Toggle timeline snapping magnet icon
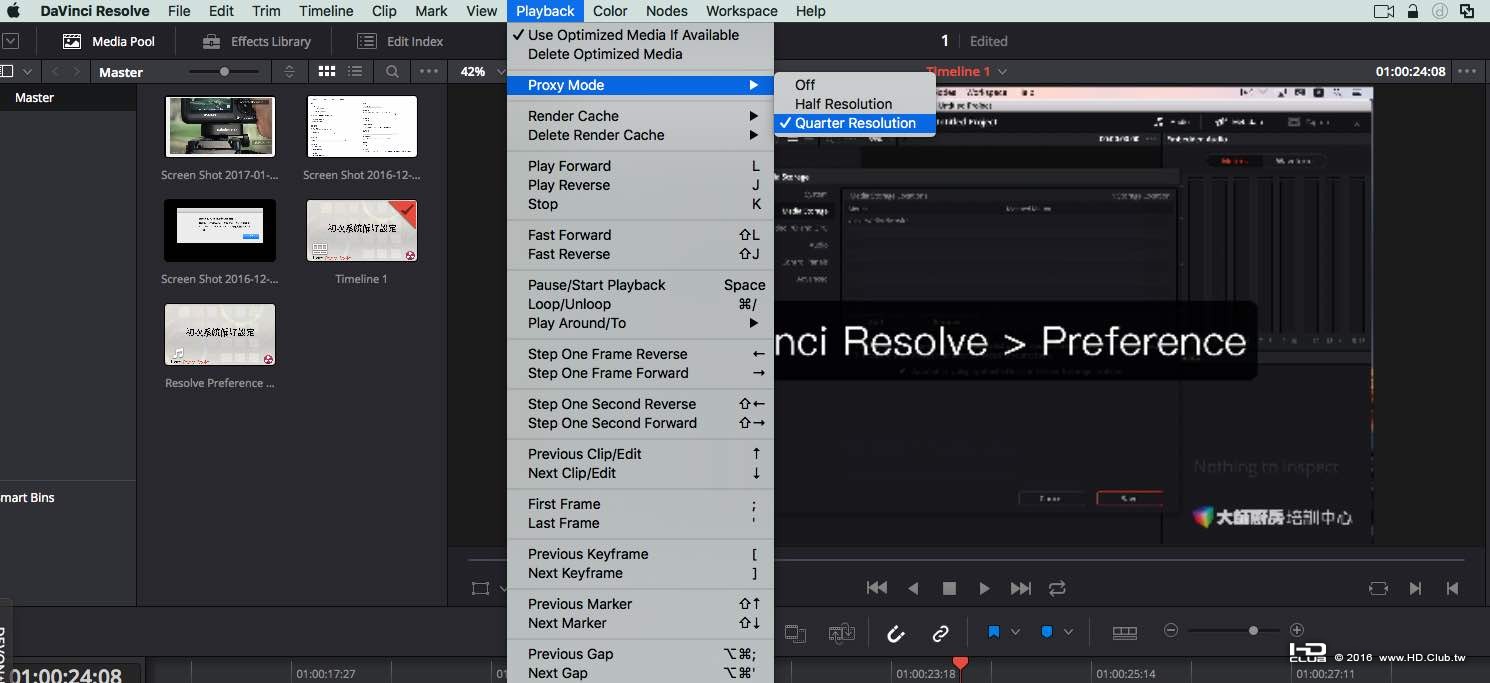1490x683 pixels. point(896,632)
